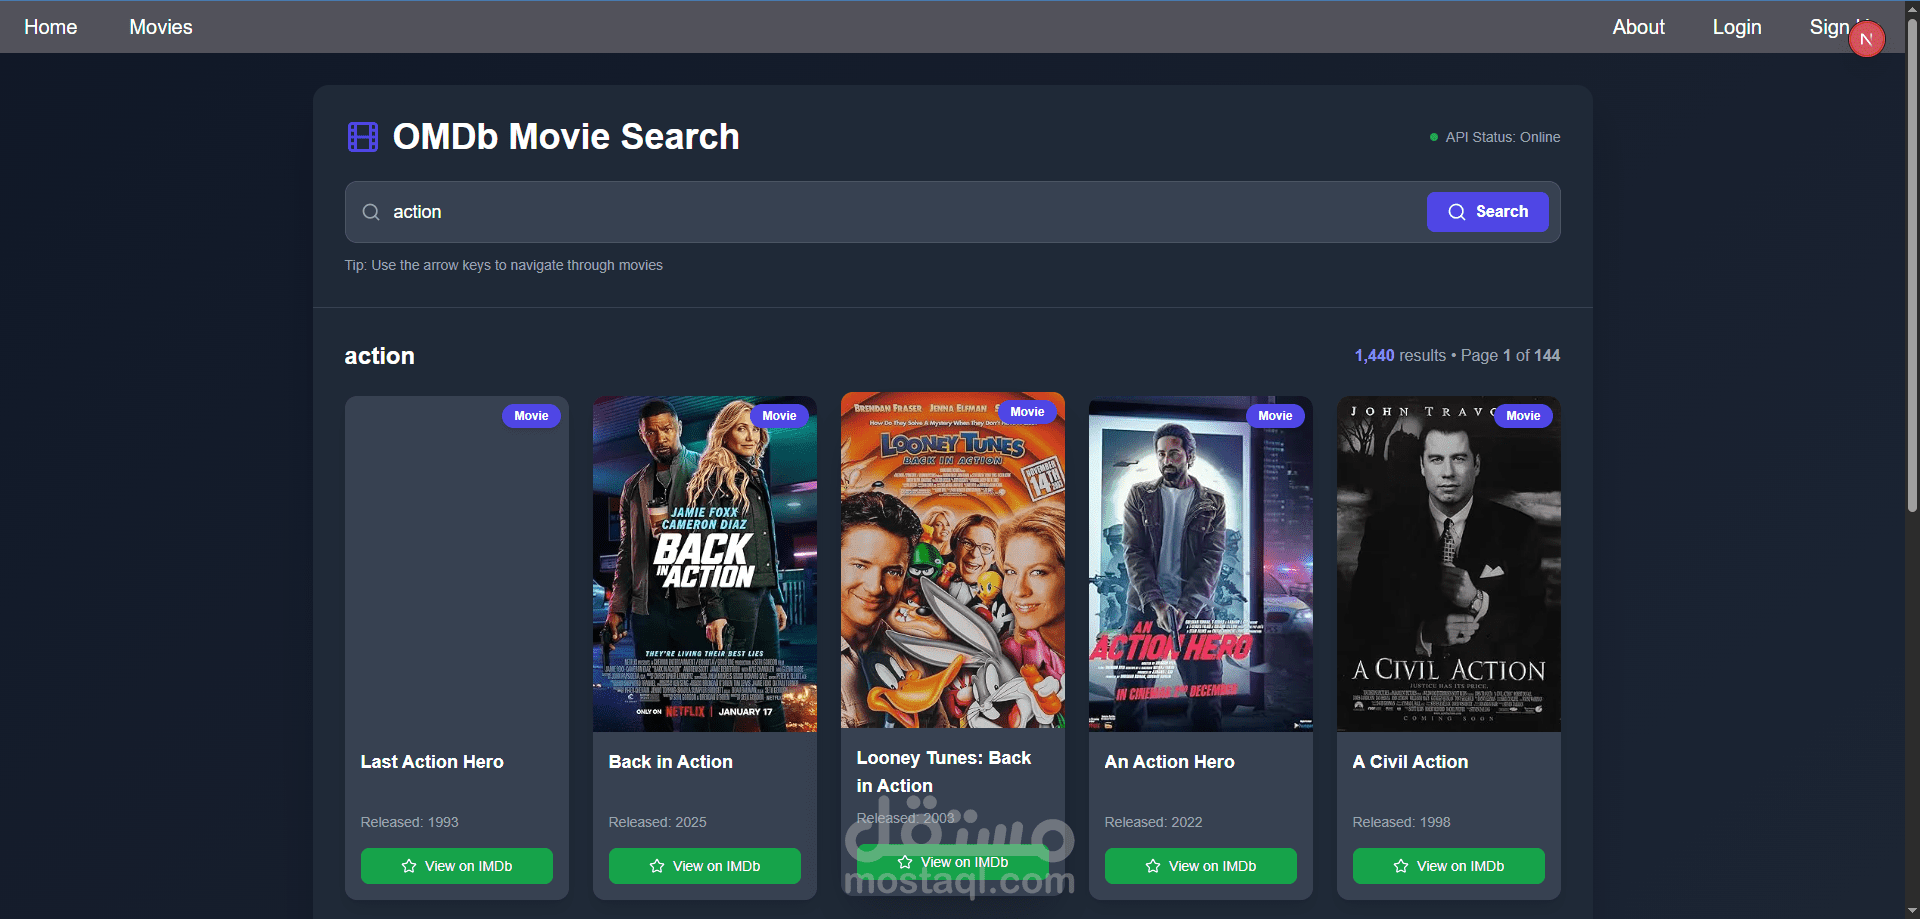
Task: Click the "Released: 1993" text
Action: point(410,822)
